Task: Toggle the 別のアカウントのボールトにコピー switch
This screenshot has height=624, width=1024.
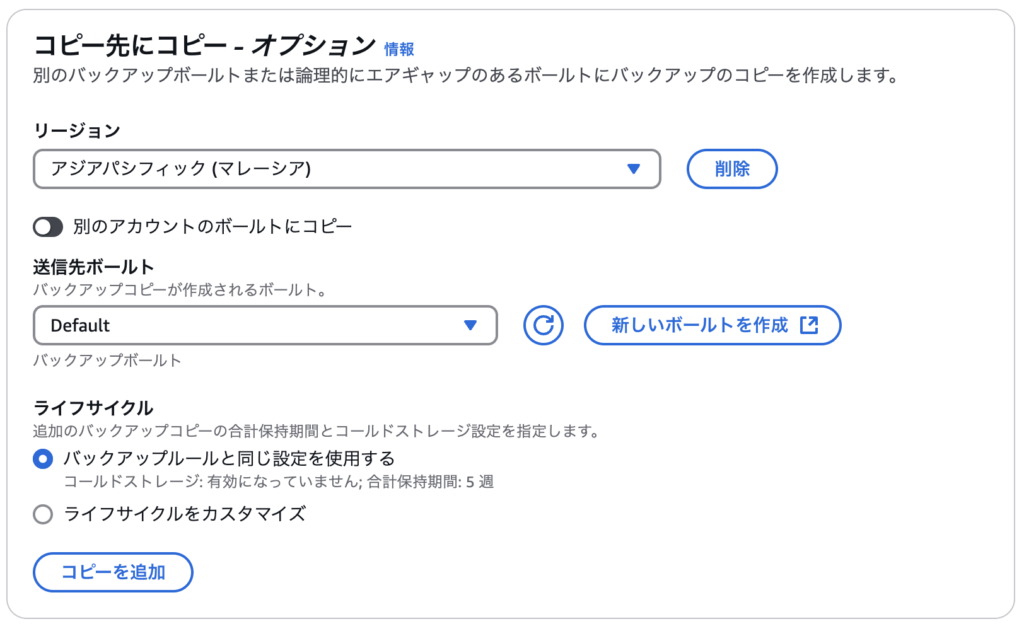Action: click(x=48, y=227)
